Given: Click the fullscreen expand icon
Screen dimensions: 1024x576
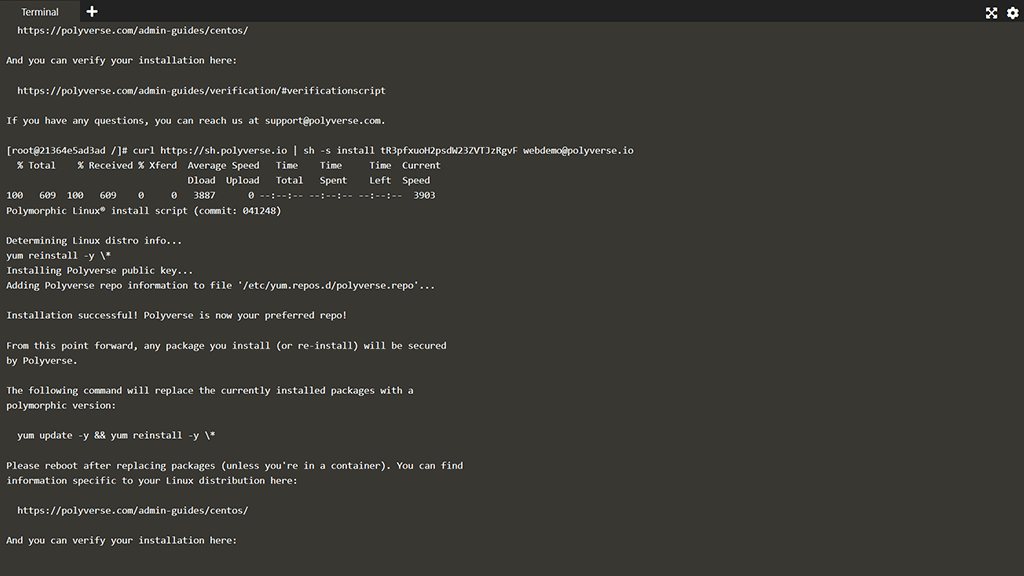Looking at the screenshot, I should point(991,13).
